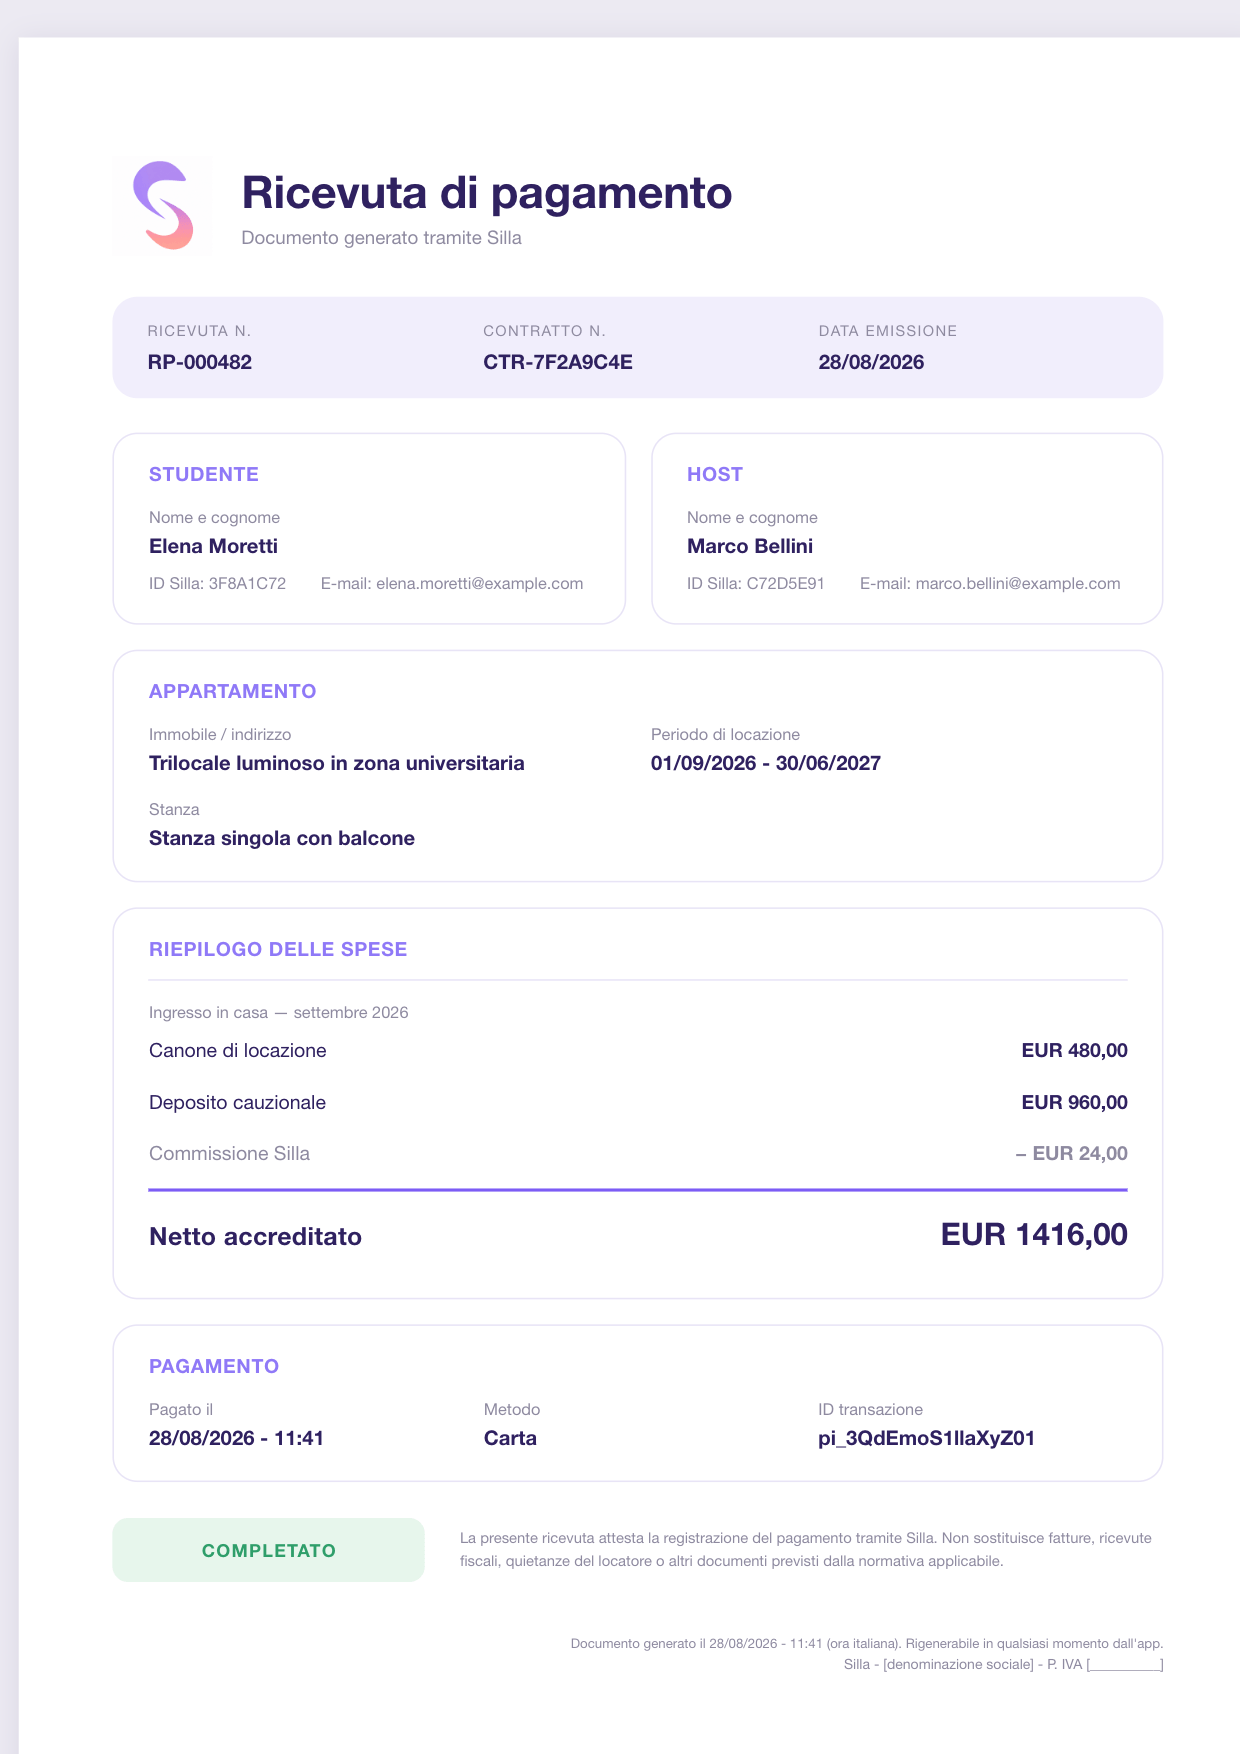
Task: Click the transaction ID pi_3QdEmoS1IlaXyZ01
Action: pos(926,1439)
